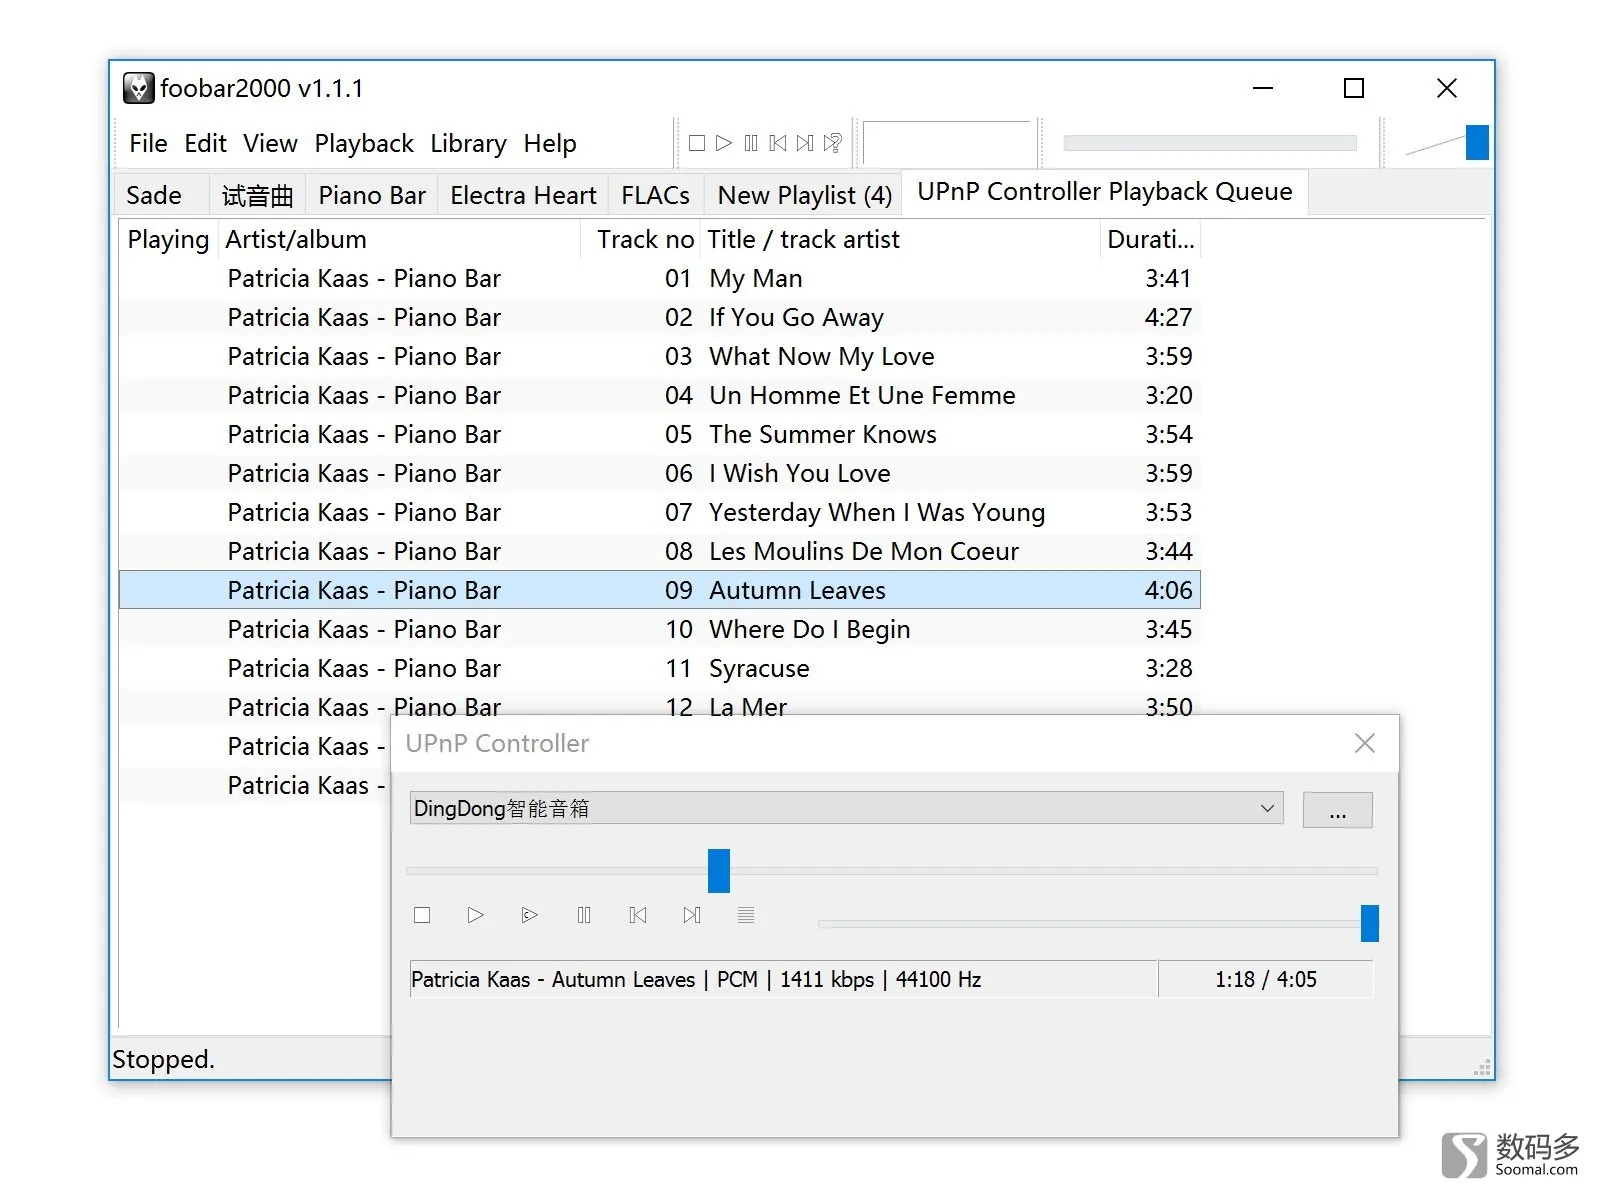1600x1200 pixels.
Task: Click the 1:18 / 4:05 time display
Action: [1266, 980]
